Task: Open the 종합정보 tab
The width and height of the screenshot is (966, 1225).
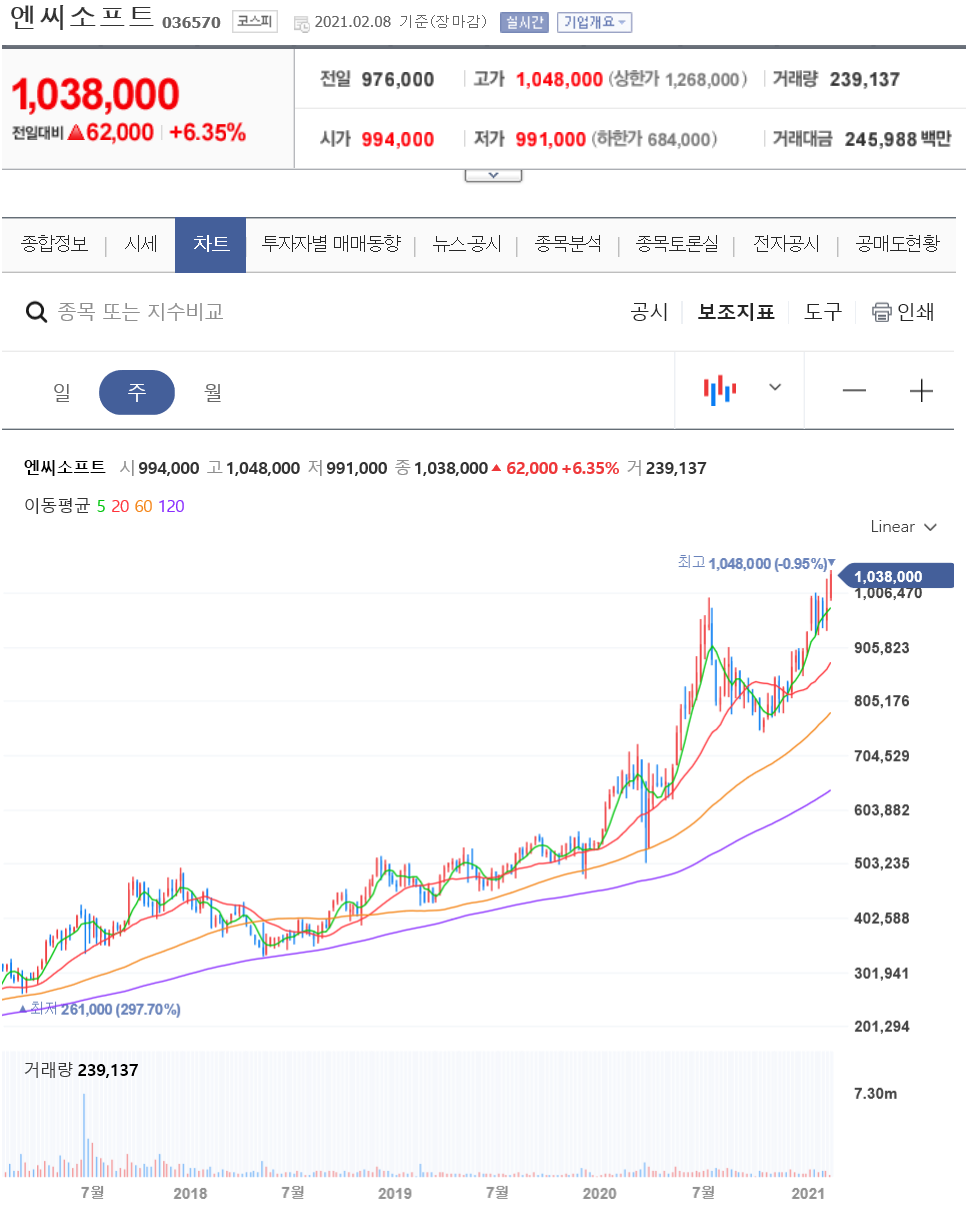Action: (x=54, y=244)
